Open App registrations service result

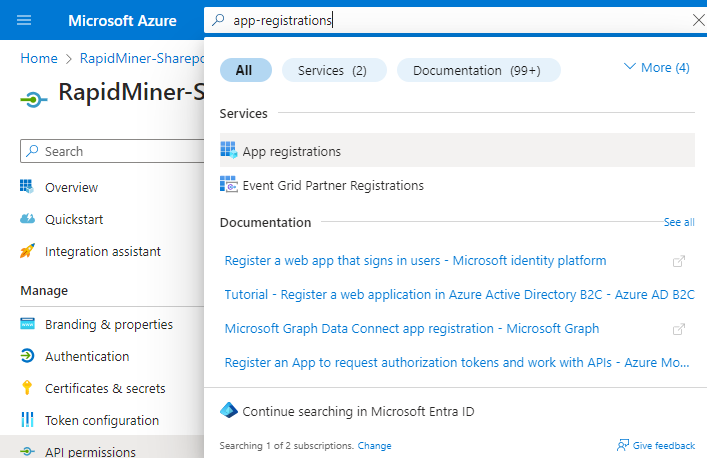pos(291,152)
